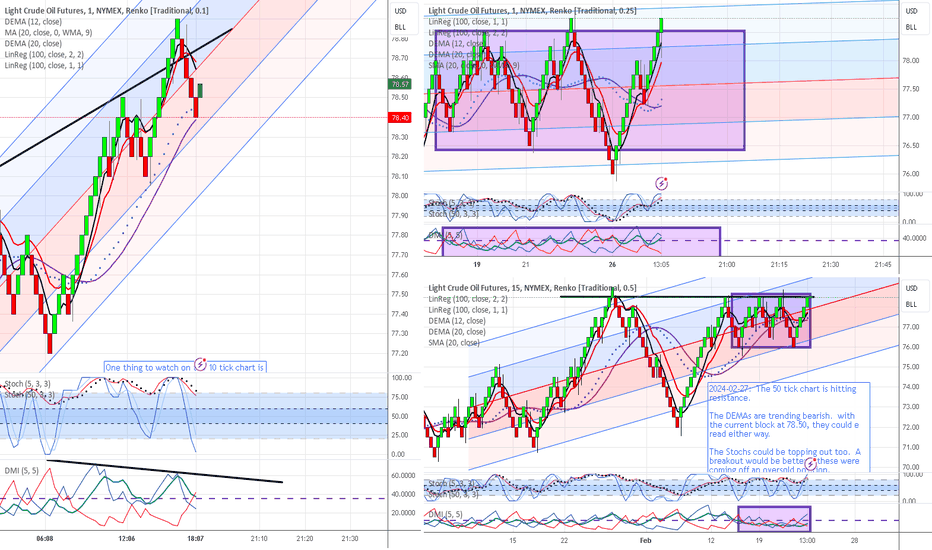Select SMA (20, close) legend in bottom-right chart
The width and height of the screenshot is (932, 550).
pyautogui.click(x=454, y=343)
